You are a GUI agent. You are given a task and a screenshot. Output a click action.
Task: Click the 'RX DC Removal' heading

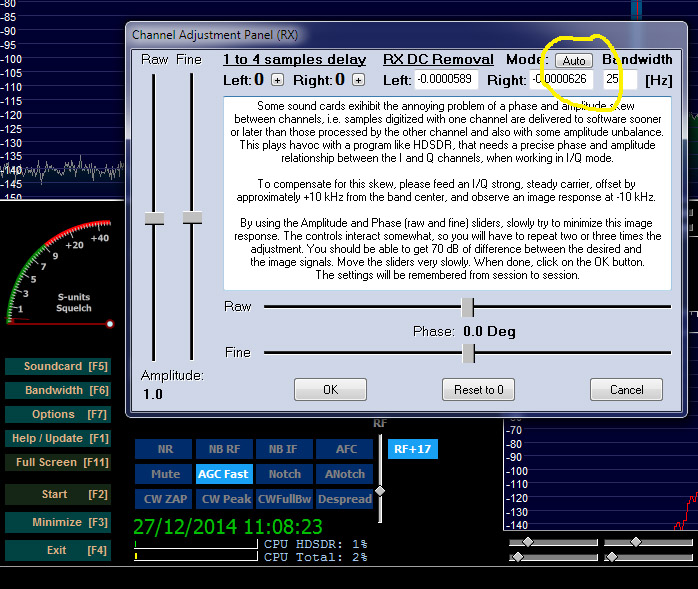pos(438,60)
